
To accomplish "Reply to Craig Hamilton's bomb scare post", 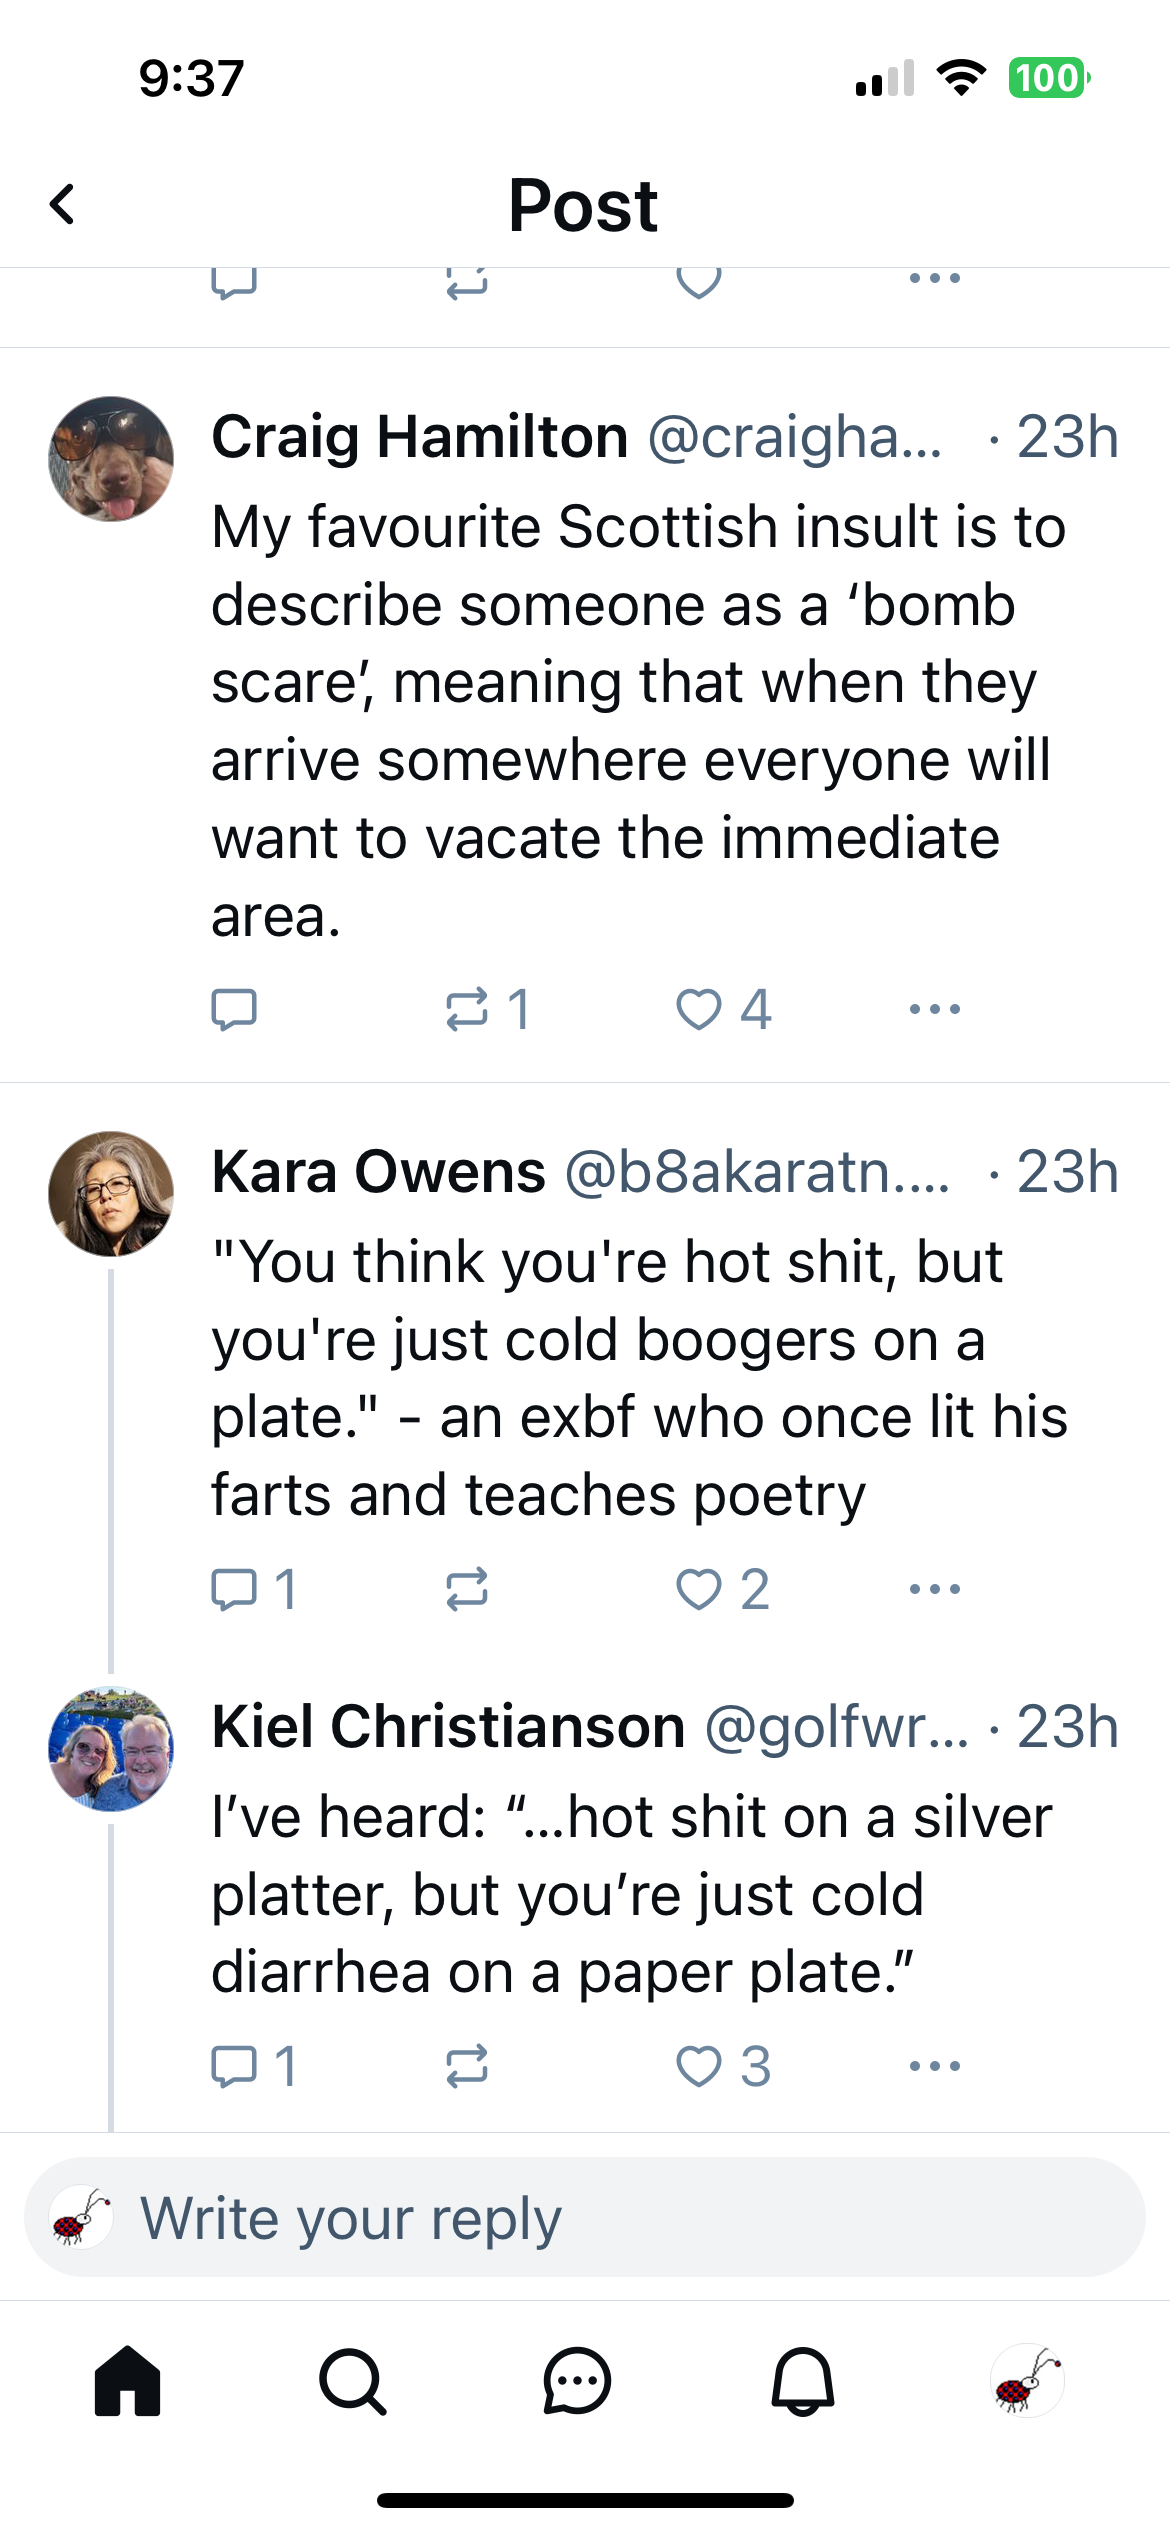I will [x=234, y=1009].
